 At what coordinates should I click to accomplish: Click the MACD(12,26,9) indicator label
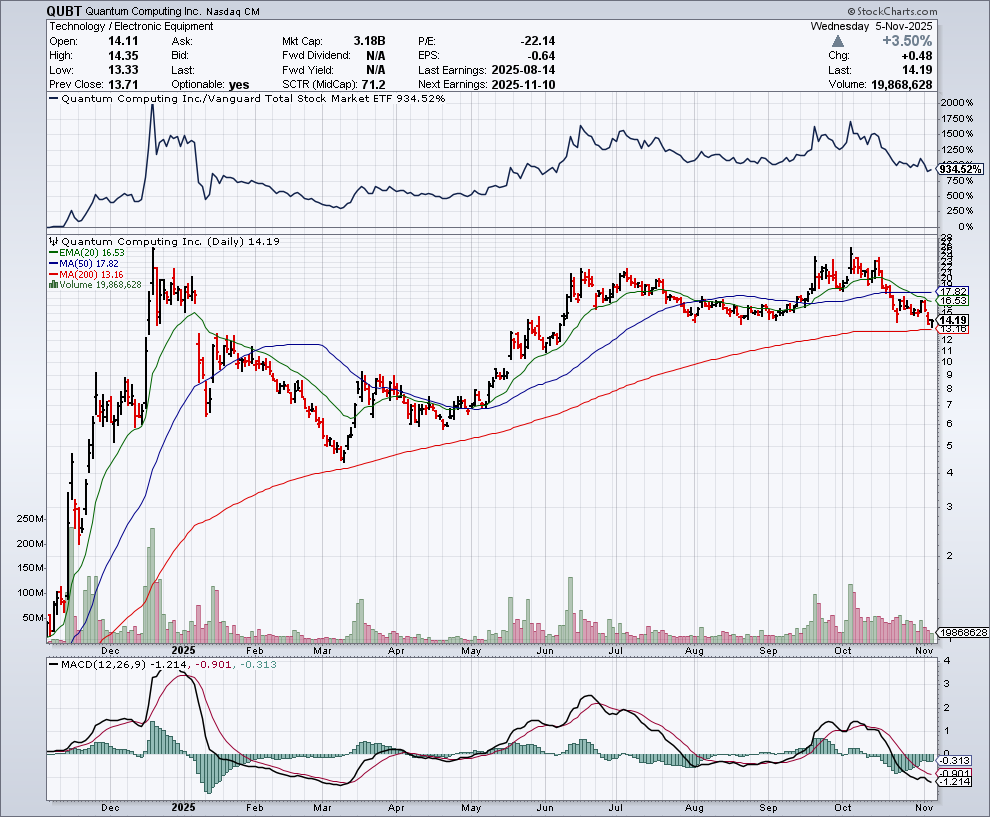[104, 664]
